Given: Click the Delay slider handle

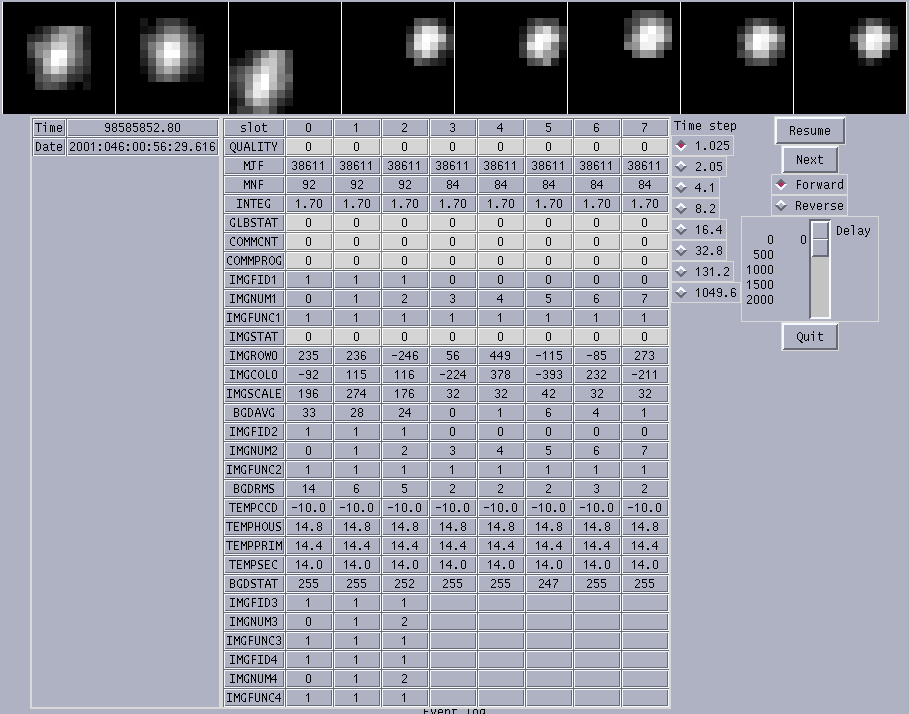Looking at the screenshot, I should (820, 238).
